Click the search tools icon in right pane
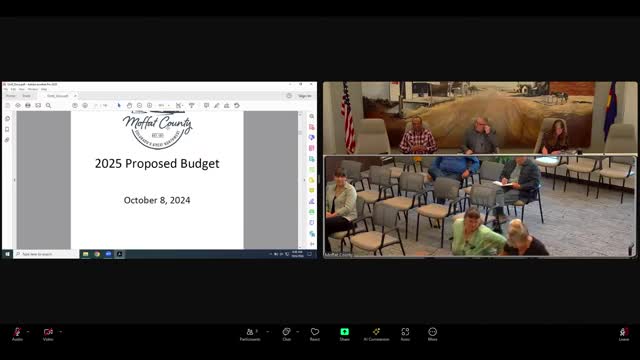640x360 pixels. tap(312, 116)
